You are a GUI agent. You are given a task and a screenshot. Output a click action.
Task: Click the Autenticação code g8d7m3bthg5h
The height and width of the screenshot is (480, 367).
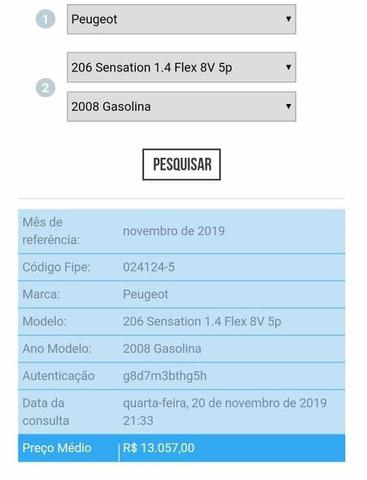165,376
